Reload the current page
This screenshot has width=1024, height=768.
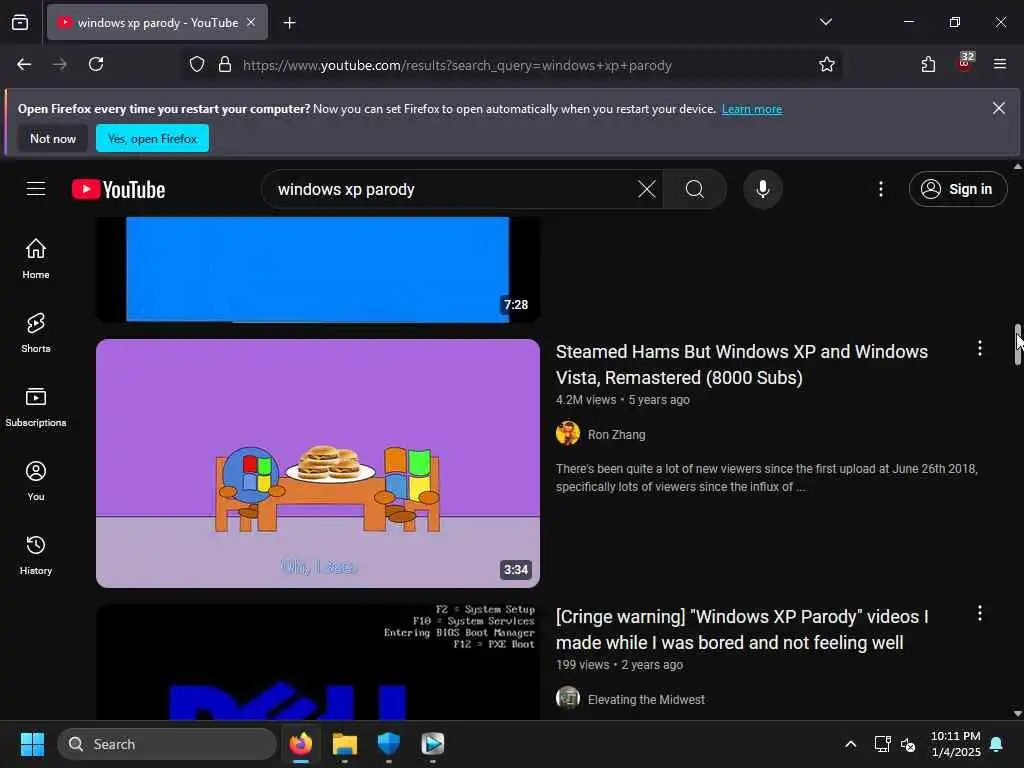96,65
